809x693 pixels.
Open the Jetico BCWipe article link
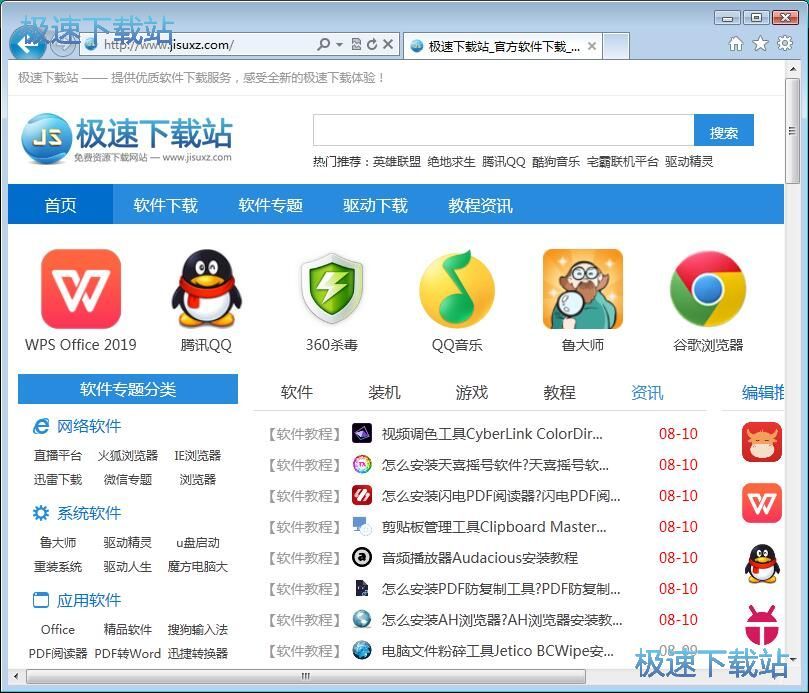point(498,651)
